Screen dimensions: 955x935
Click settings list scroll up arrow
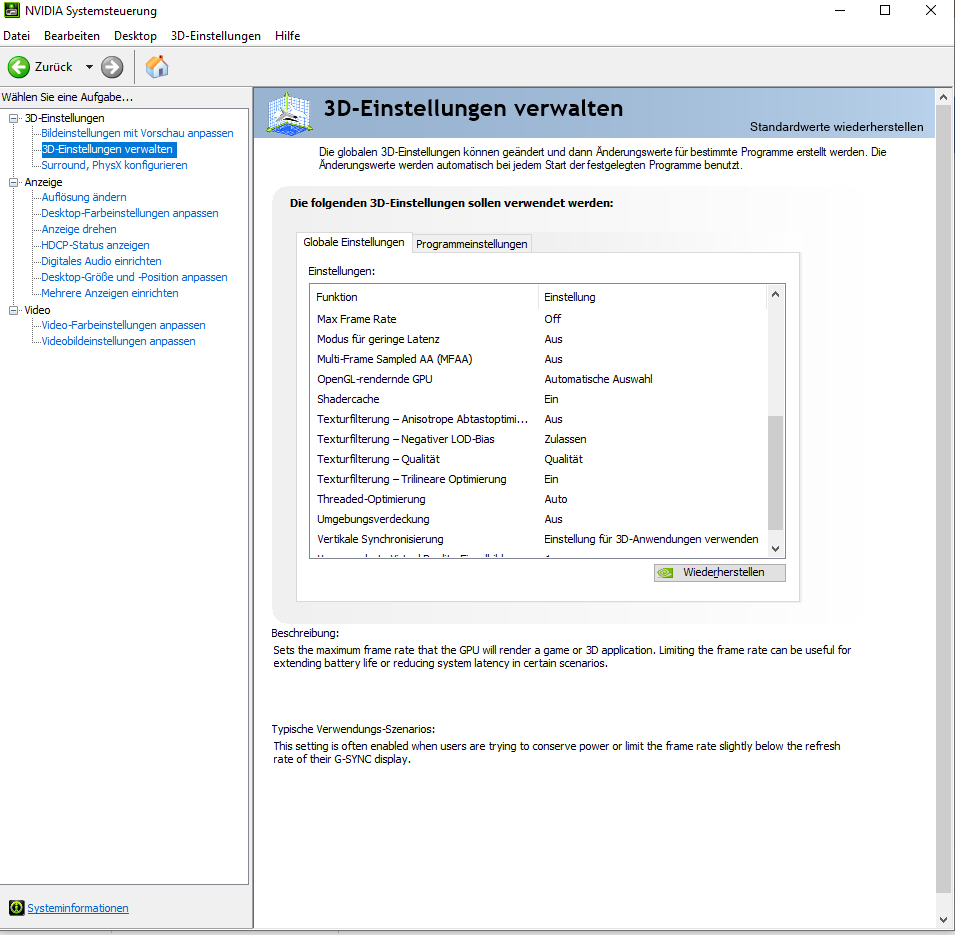775,294
